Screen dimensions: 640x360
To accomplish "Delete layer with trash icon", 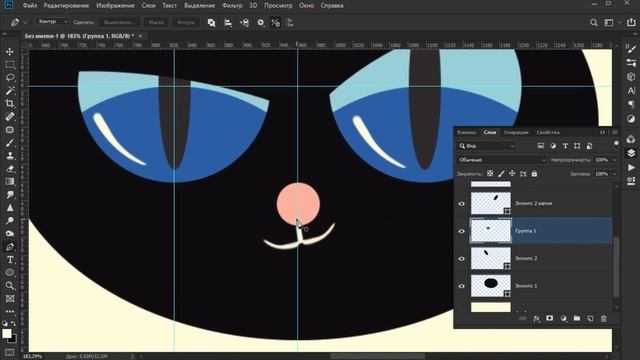I will click(604, 318).
